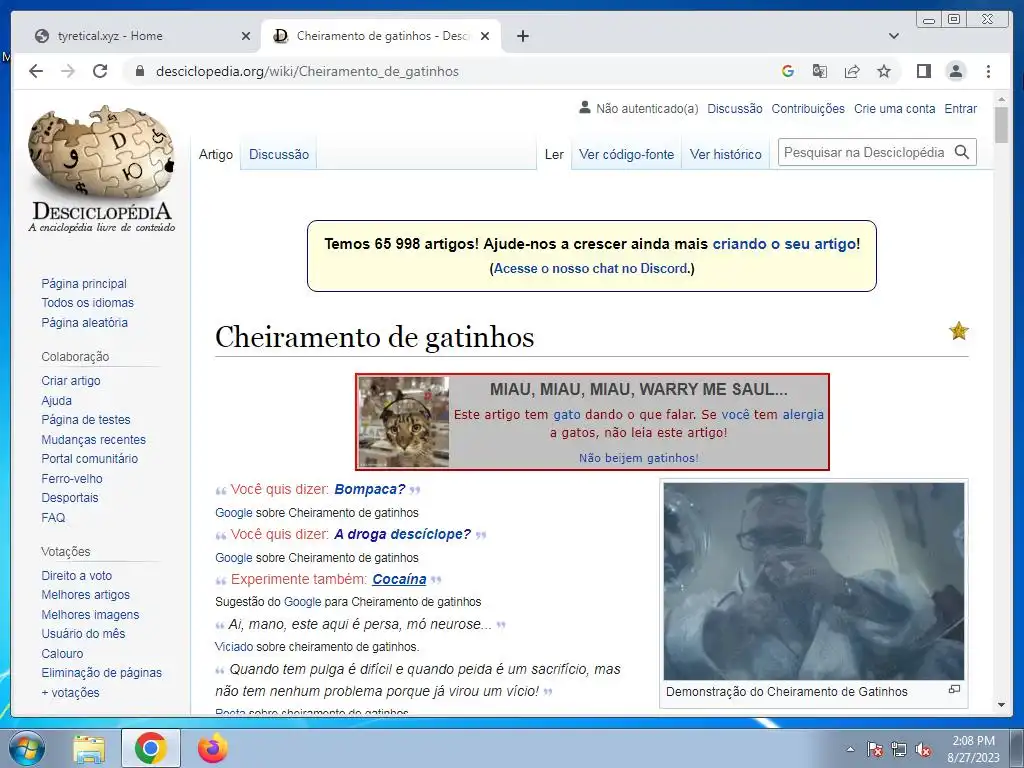Select the Artigo tab
Image resolution: width=1024 pixels, height=768 pixels.
[x=216, y=154]
